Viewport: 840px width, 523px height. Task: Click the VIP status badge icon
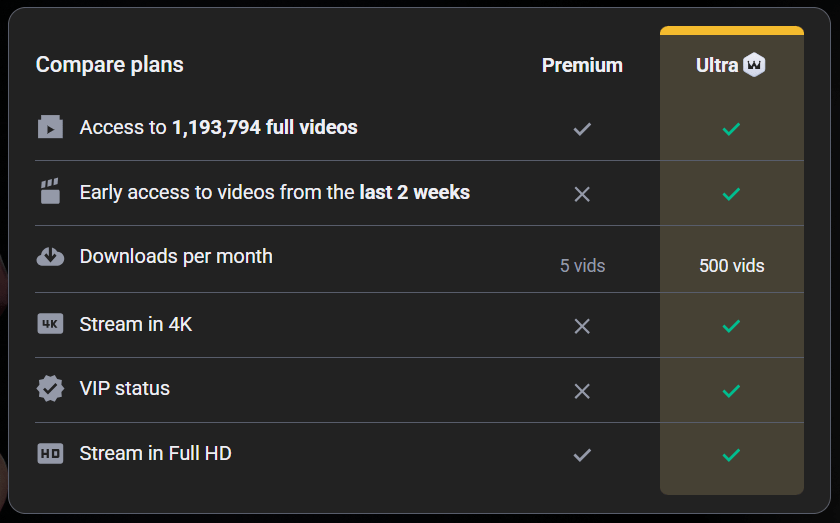coord(50,388)
